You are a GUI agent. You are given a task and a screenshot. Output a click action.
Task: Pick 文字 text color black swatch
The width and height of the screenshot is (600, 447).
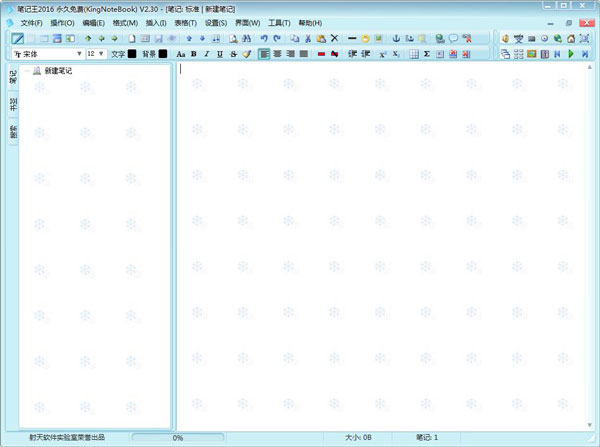point(132,54)
